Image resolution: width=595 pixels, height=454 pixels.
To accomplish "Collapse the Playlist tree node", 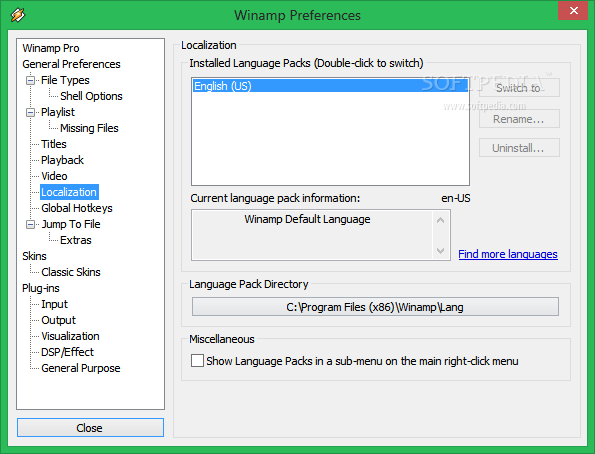I will [30, 112].
